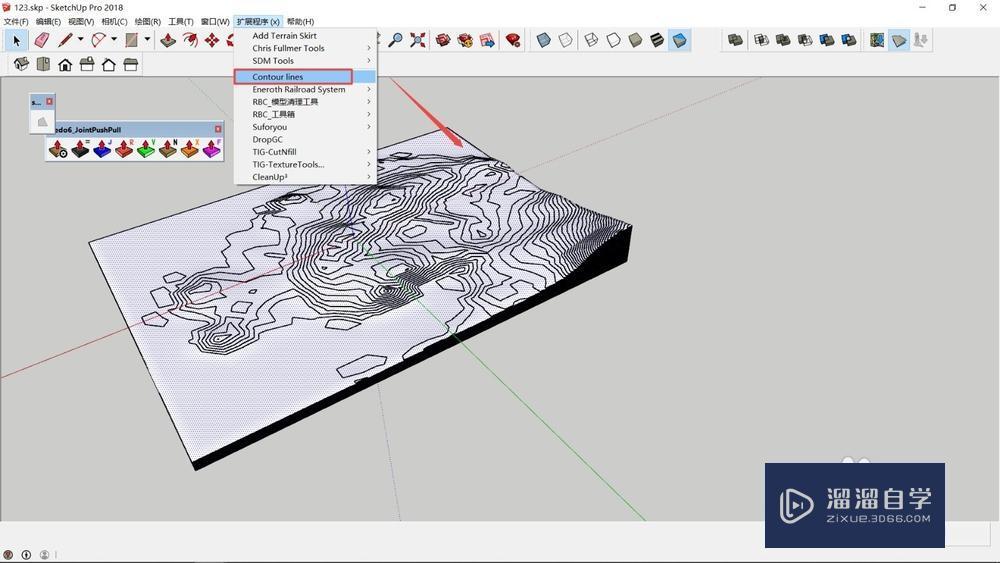Click Intersect solid tool
Viewport: 1000px width, 563px height.
(761, 40)
